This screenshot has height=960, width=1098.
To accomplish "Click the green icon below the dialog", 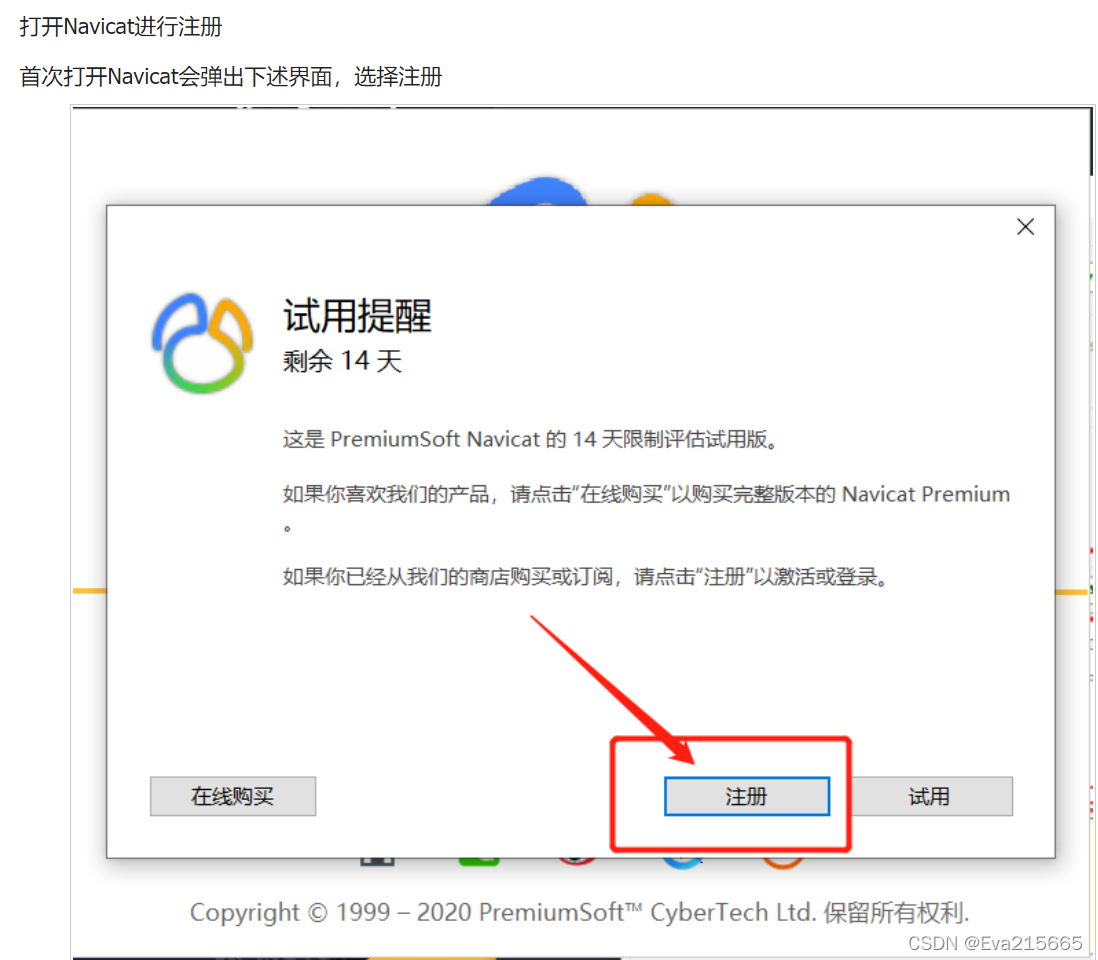I will tap(479, 862).
